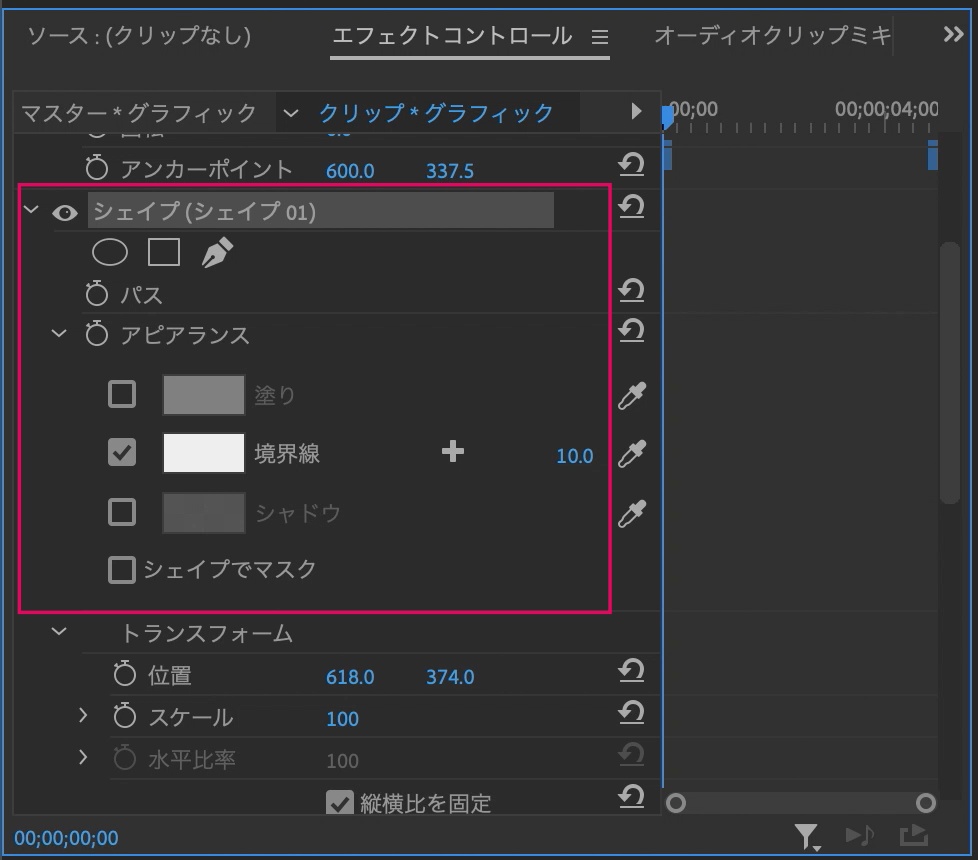
Task: Select the pen mask tool
Action: pyautogui.click(x=217, y=253)
